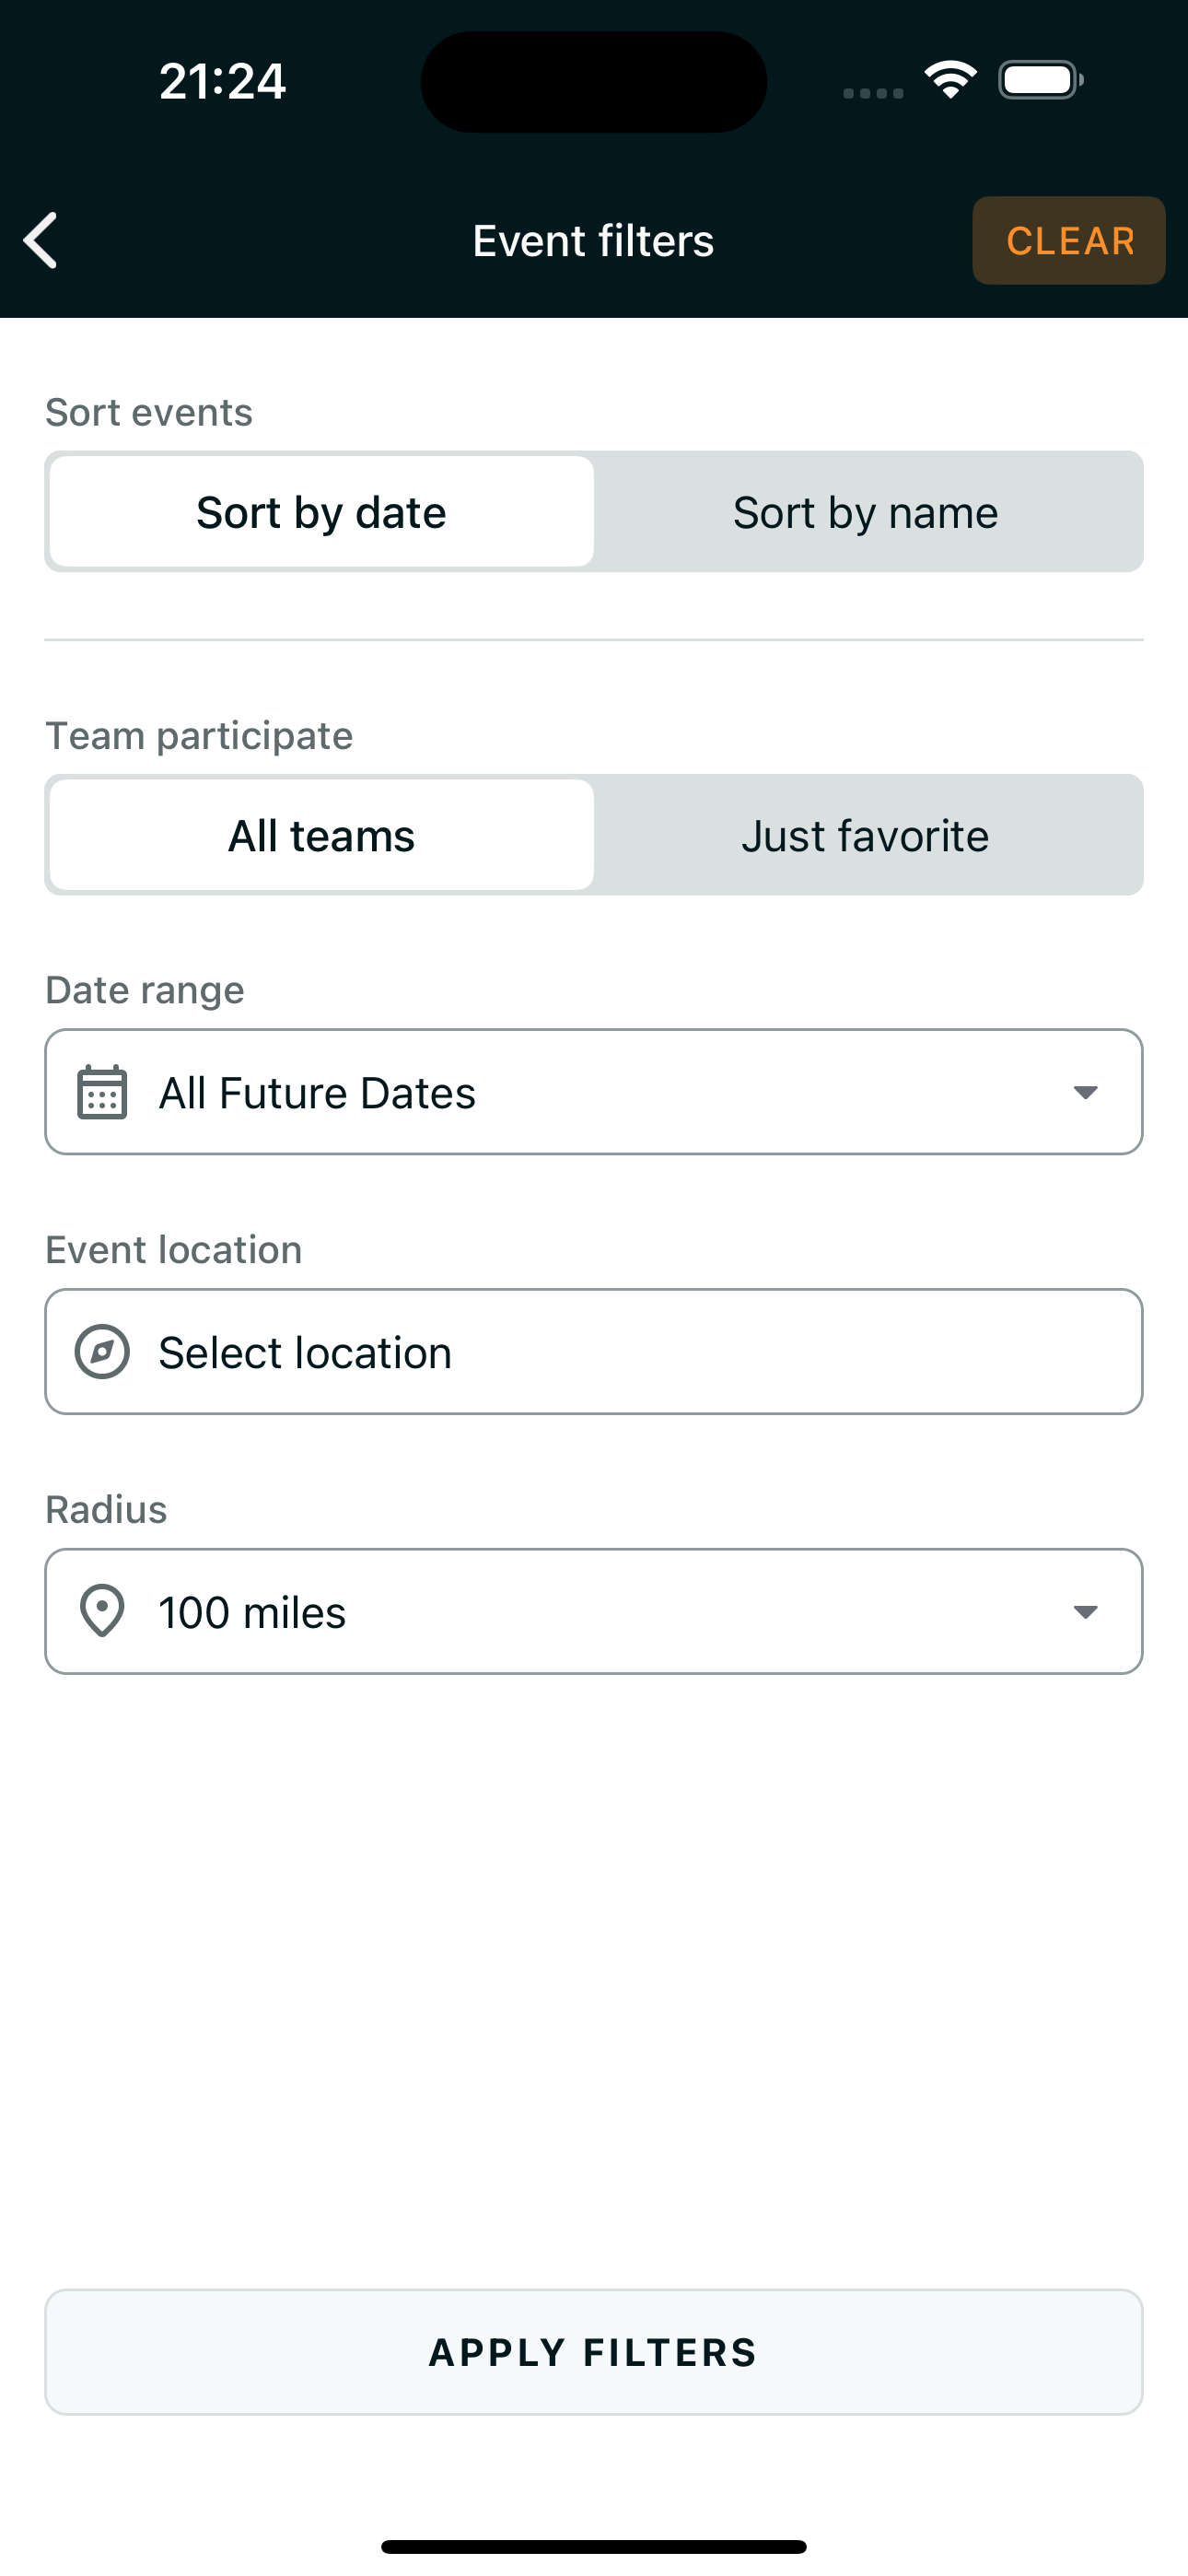The image size is (1188, 2576).
Task: Tap the home indicator bar
Action: point(594,2546)
